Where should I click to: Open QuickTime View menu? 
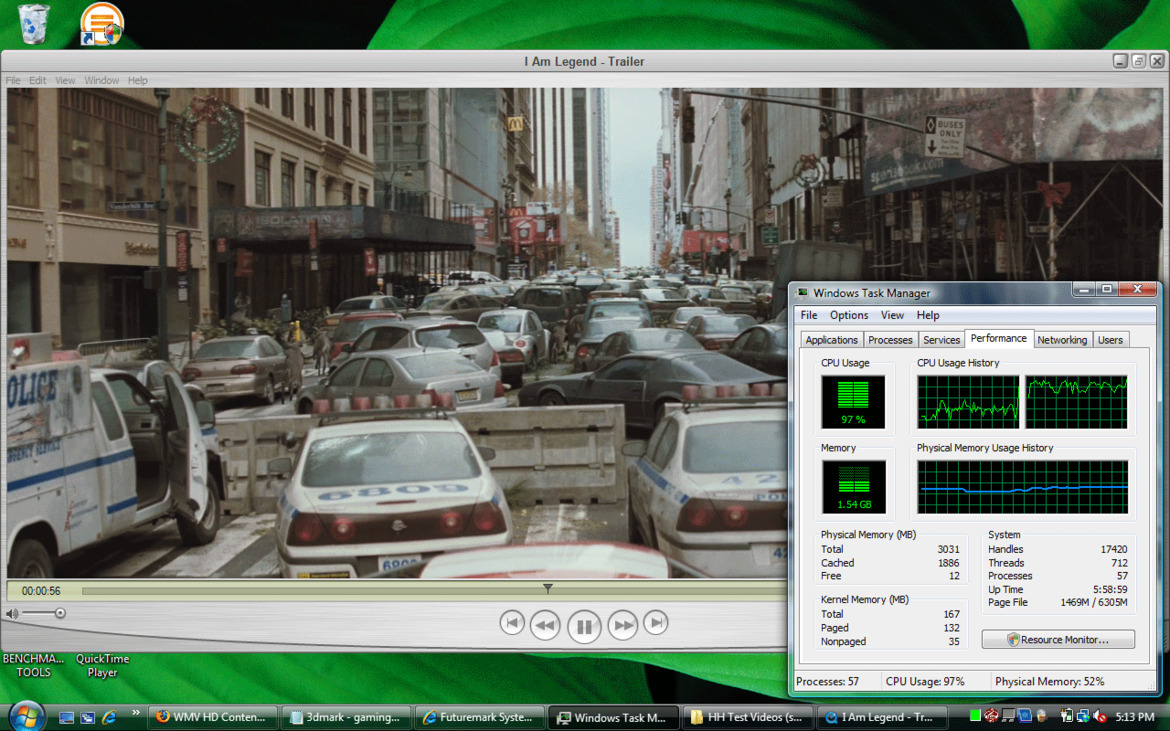pos(65,81)
